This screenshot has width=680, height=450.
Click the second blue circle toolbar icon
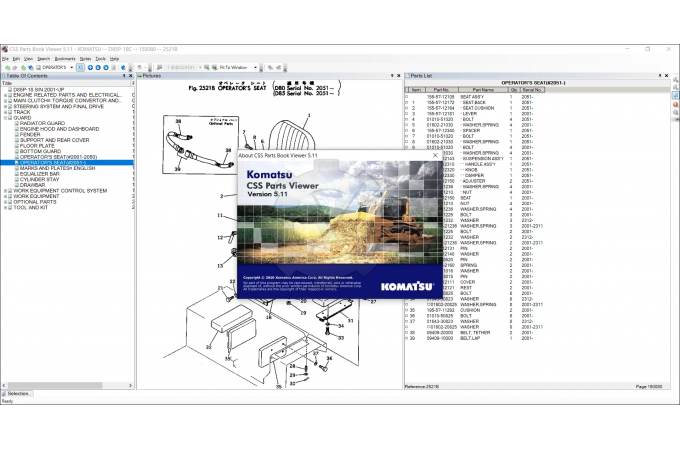(x=98, y=68)
